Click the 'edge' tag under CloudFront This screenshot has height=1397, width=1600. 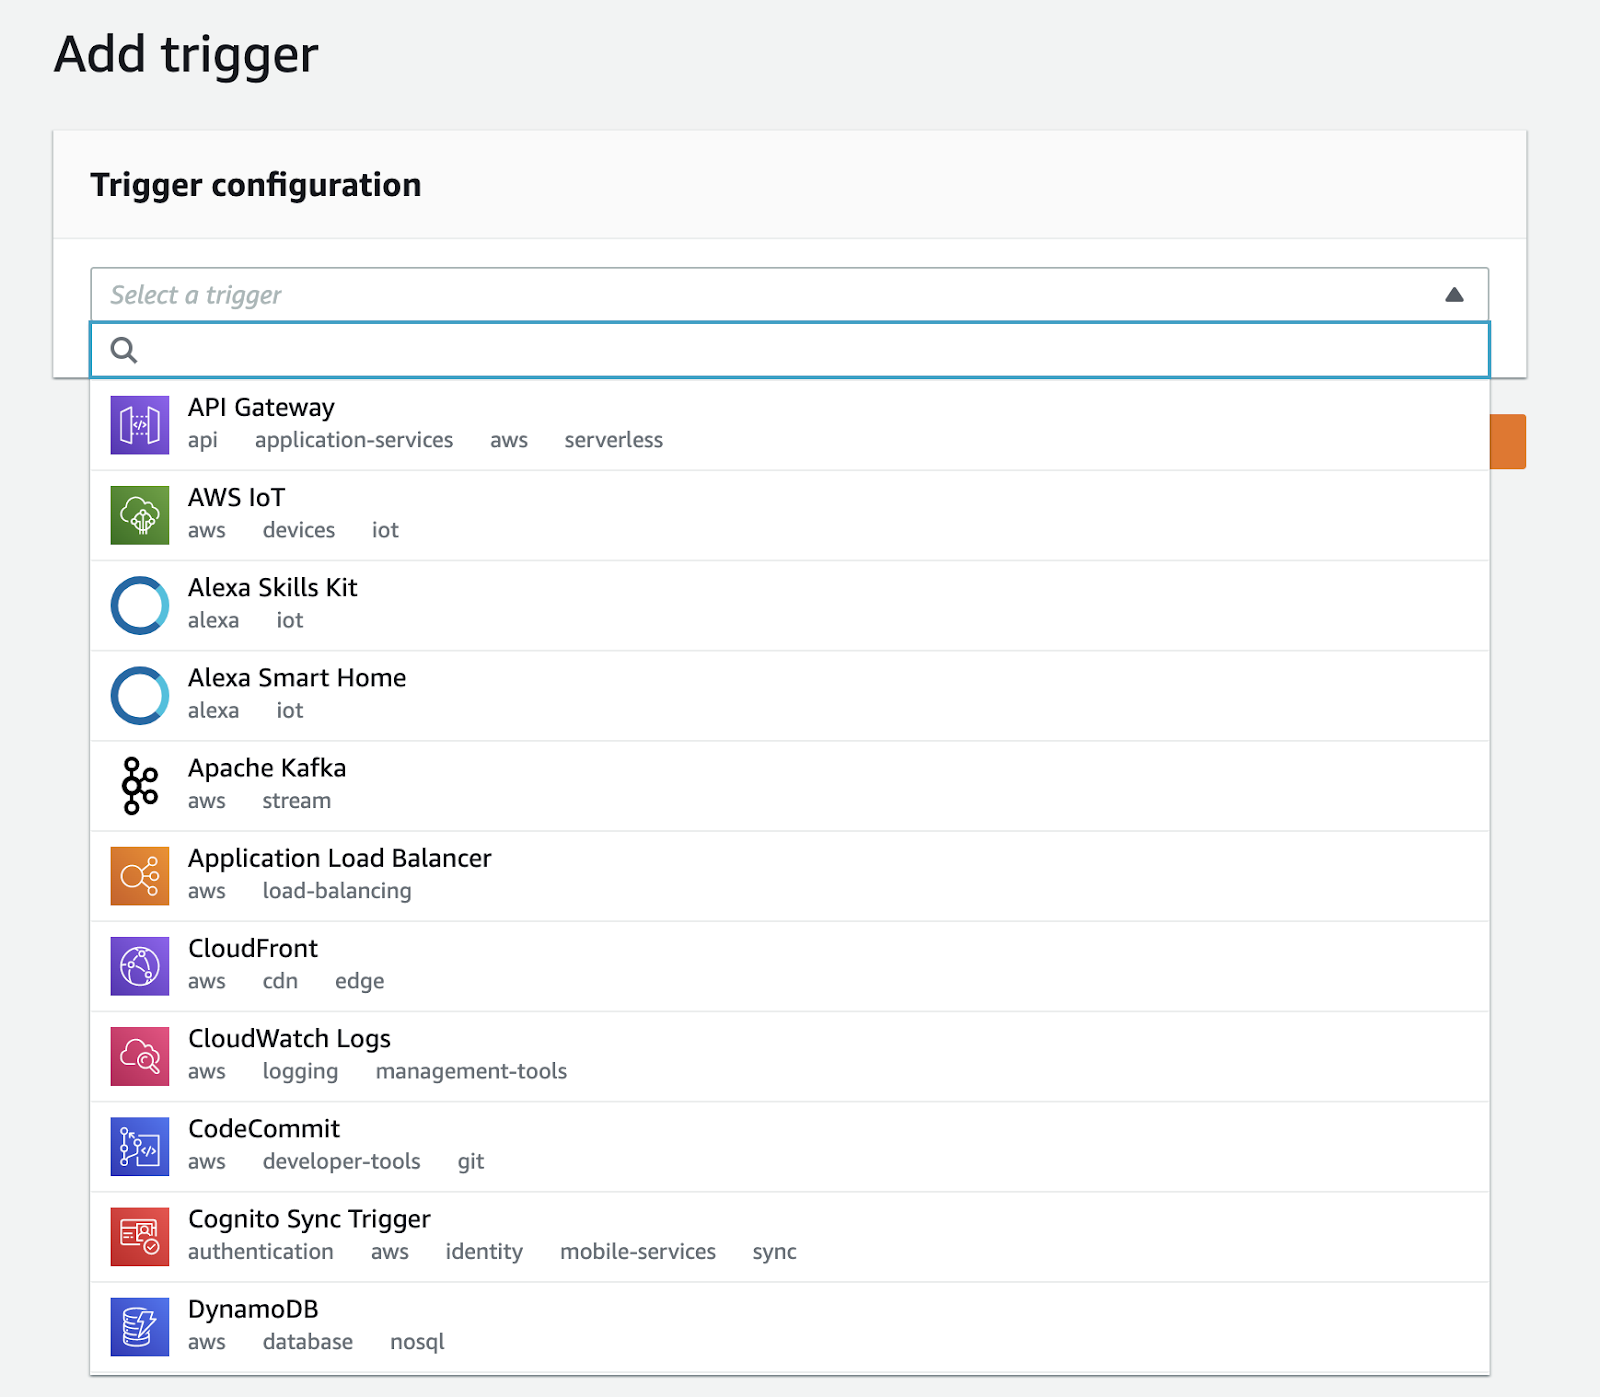(359, 982)
